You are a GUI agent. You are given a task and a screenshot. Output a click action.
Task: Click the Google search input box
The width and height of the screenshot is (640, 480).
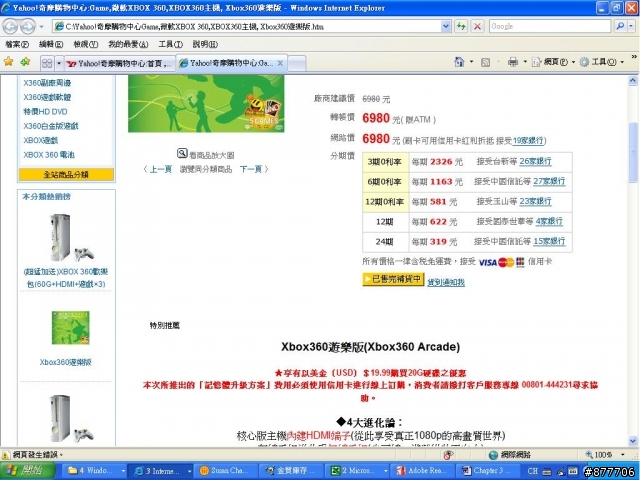point(549,27)
